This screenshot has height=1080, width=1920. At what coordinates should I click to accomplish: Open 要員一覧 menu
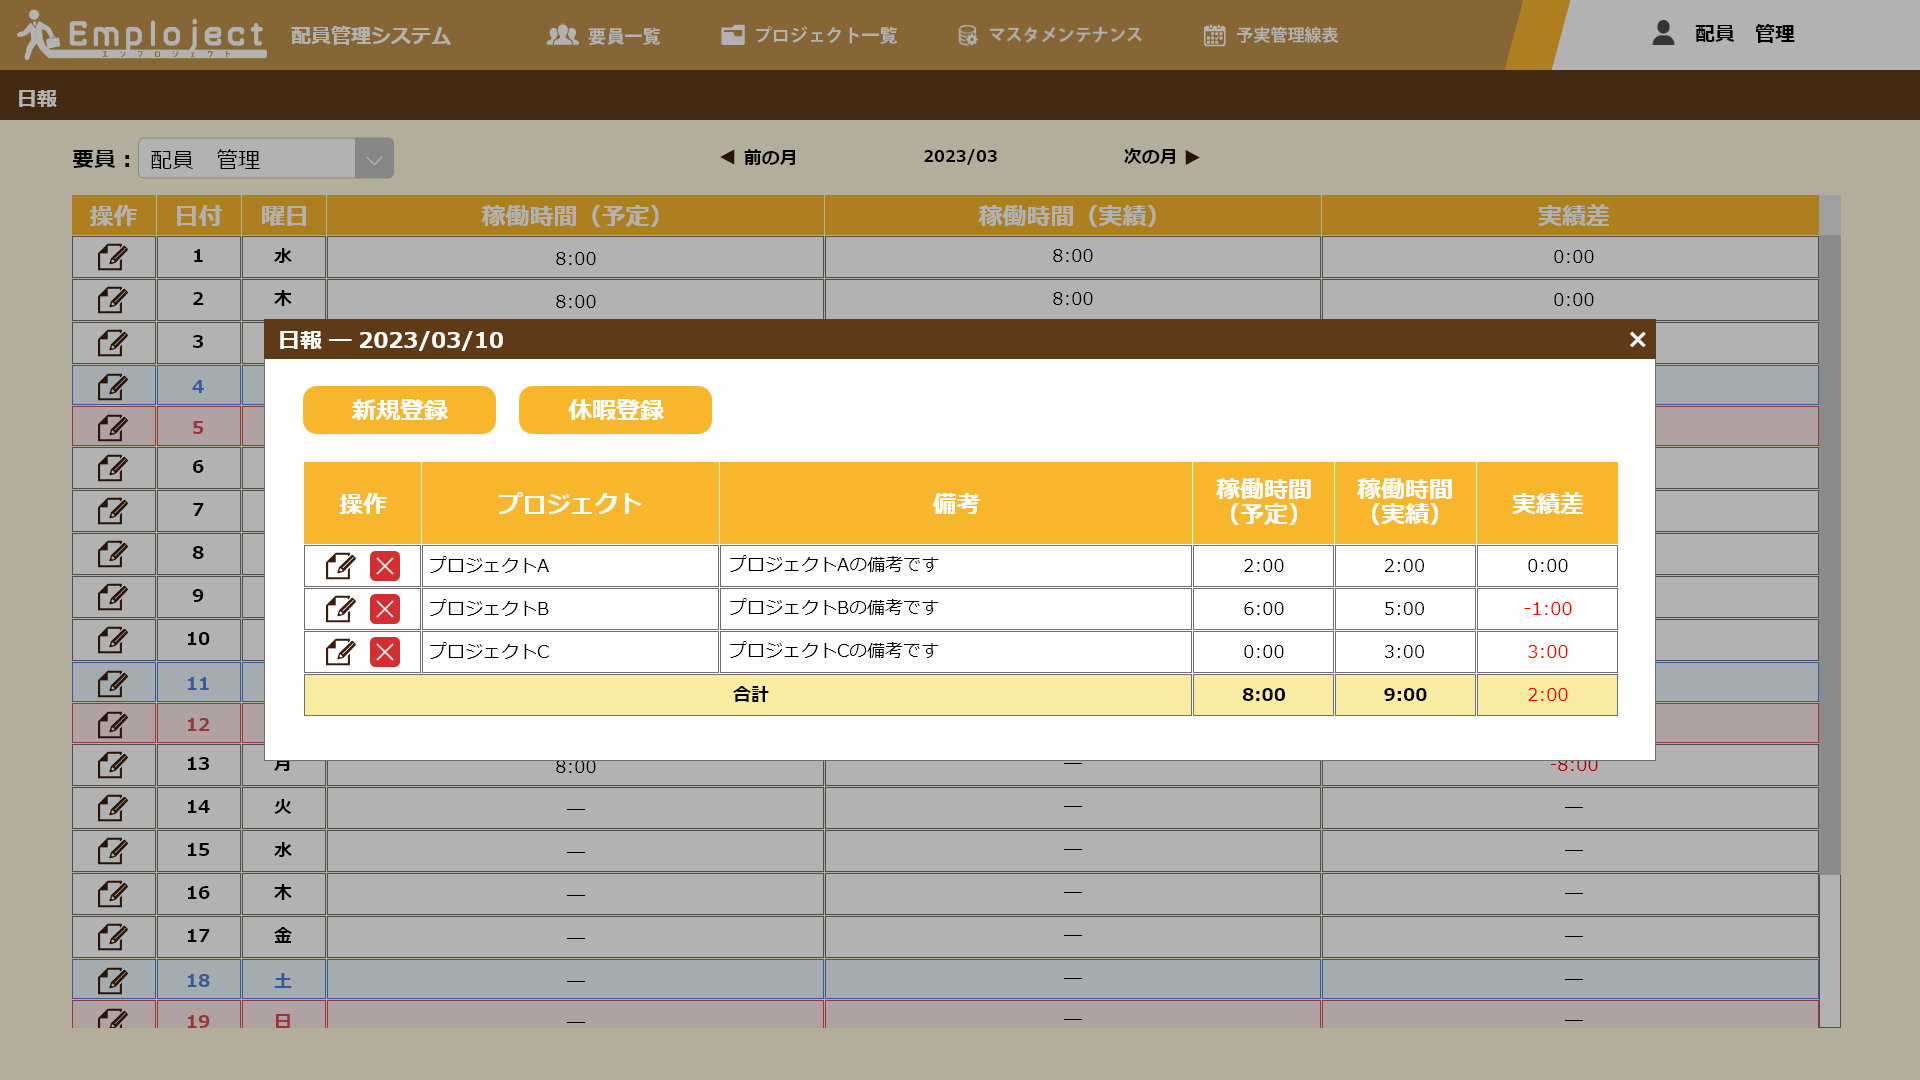click(603, 36)
